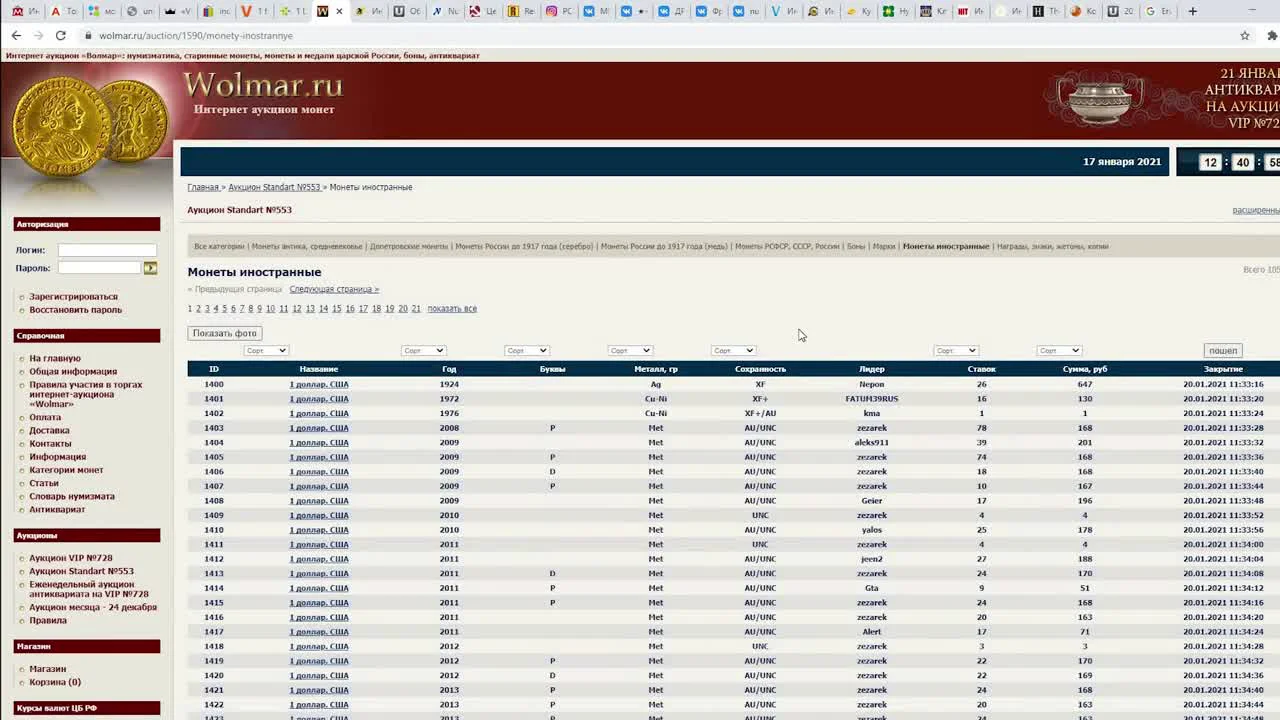Screen dimensions: 1280x720
Task: Open a new browser tab with plus
Action: pyautogui.click(x=1192, y=11)
